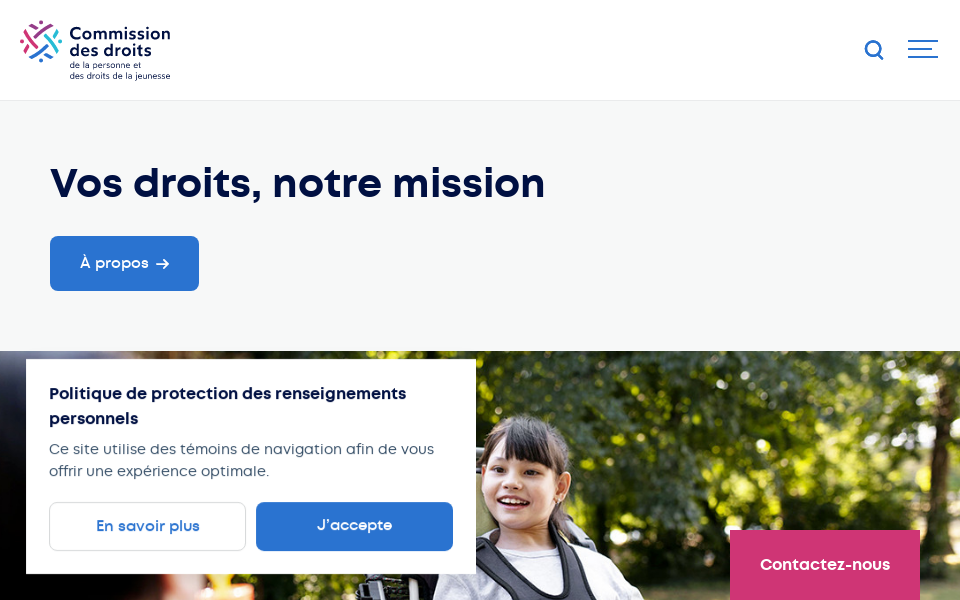Click the trees in hero photo background
The width and height of the screenshot is (960, 600).
pos(735,429)
